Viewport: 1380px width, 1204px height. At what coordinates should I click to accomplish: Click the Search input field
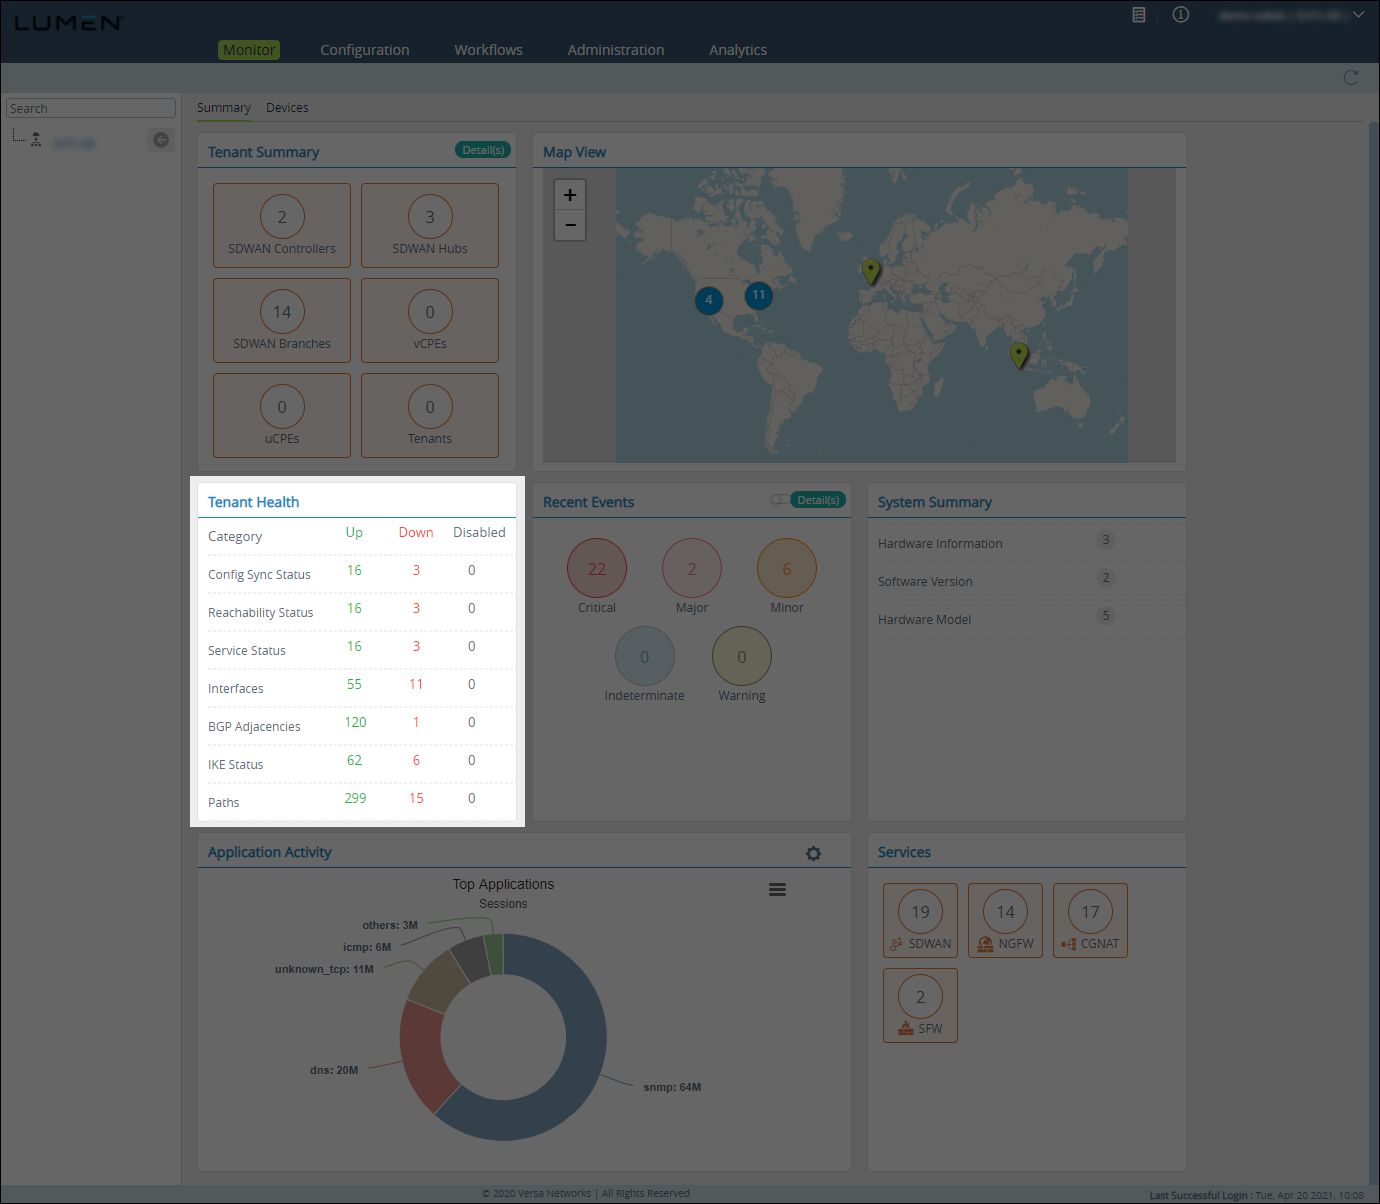[x=91, y=108]
